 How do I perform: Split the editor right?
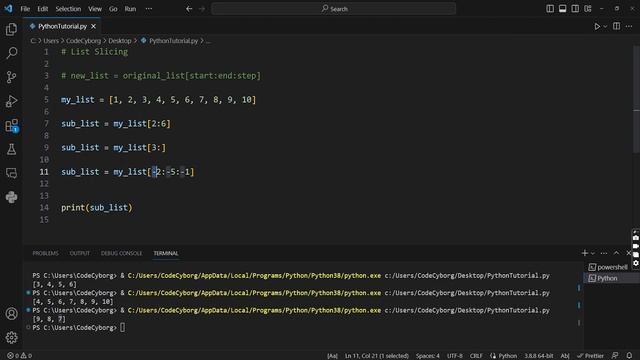616,26
